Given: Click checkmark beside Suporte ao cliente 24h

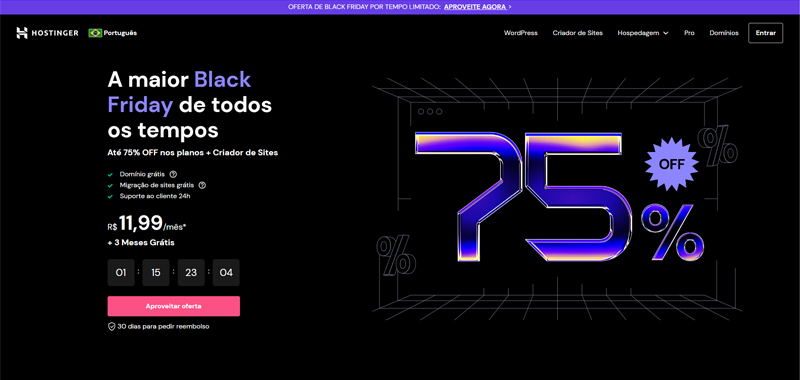Looking at the screenshot, I should pyautogui.click(x=110, y=196).
